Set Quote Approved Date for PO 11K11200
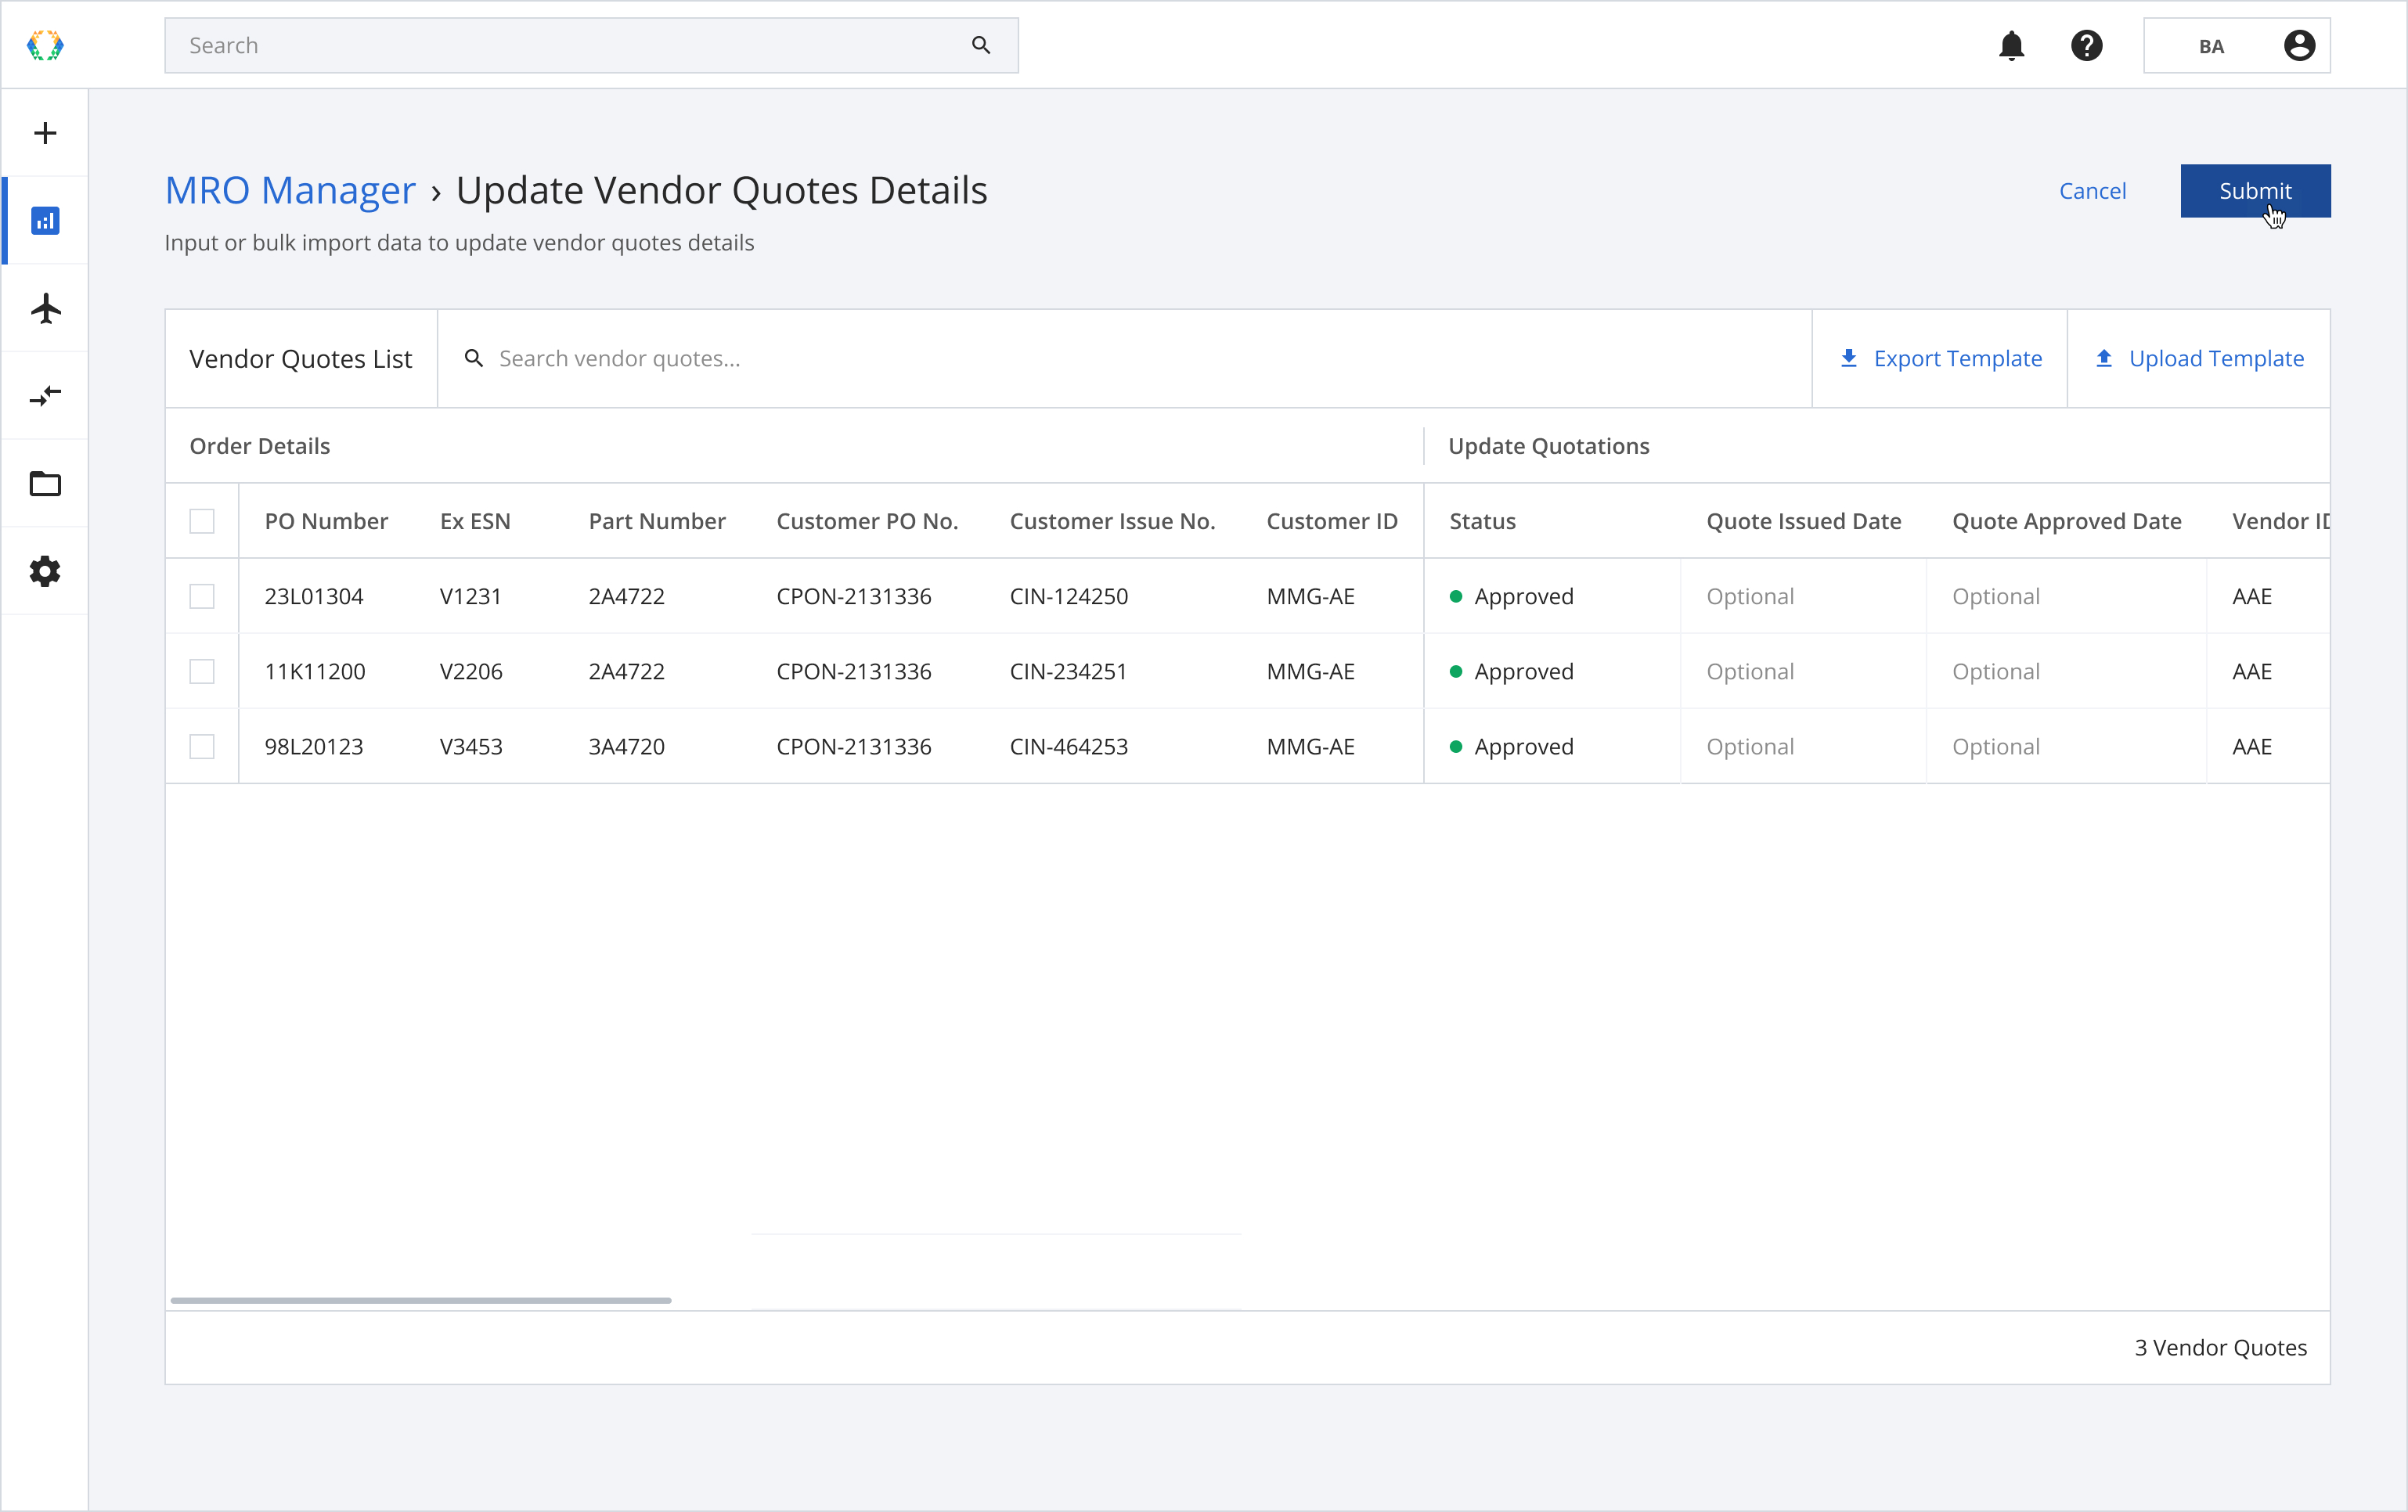 2066,671
